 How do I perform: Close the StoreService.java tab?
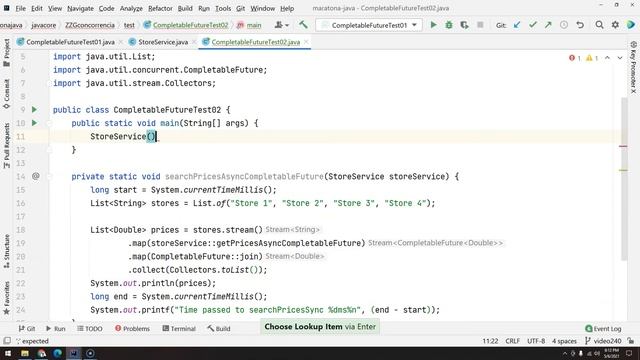coord(193,42)
